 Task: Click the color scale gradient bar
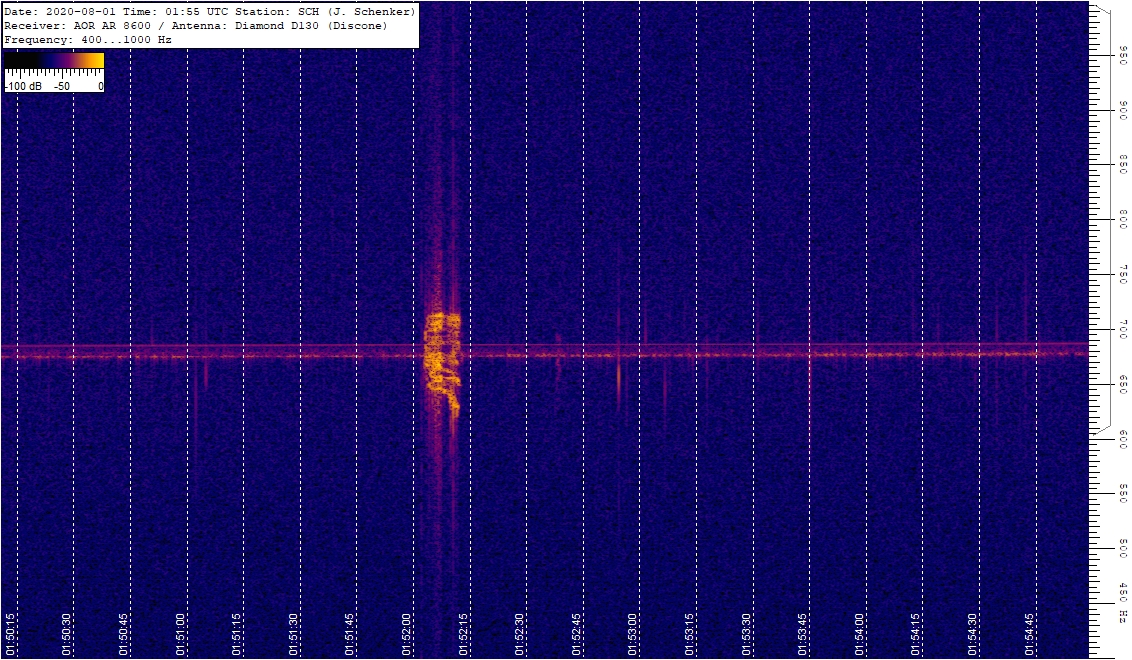[x=54, y=61]
